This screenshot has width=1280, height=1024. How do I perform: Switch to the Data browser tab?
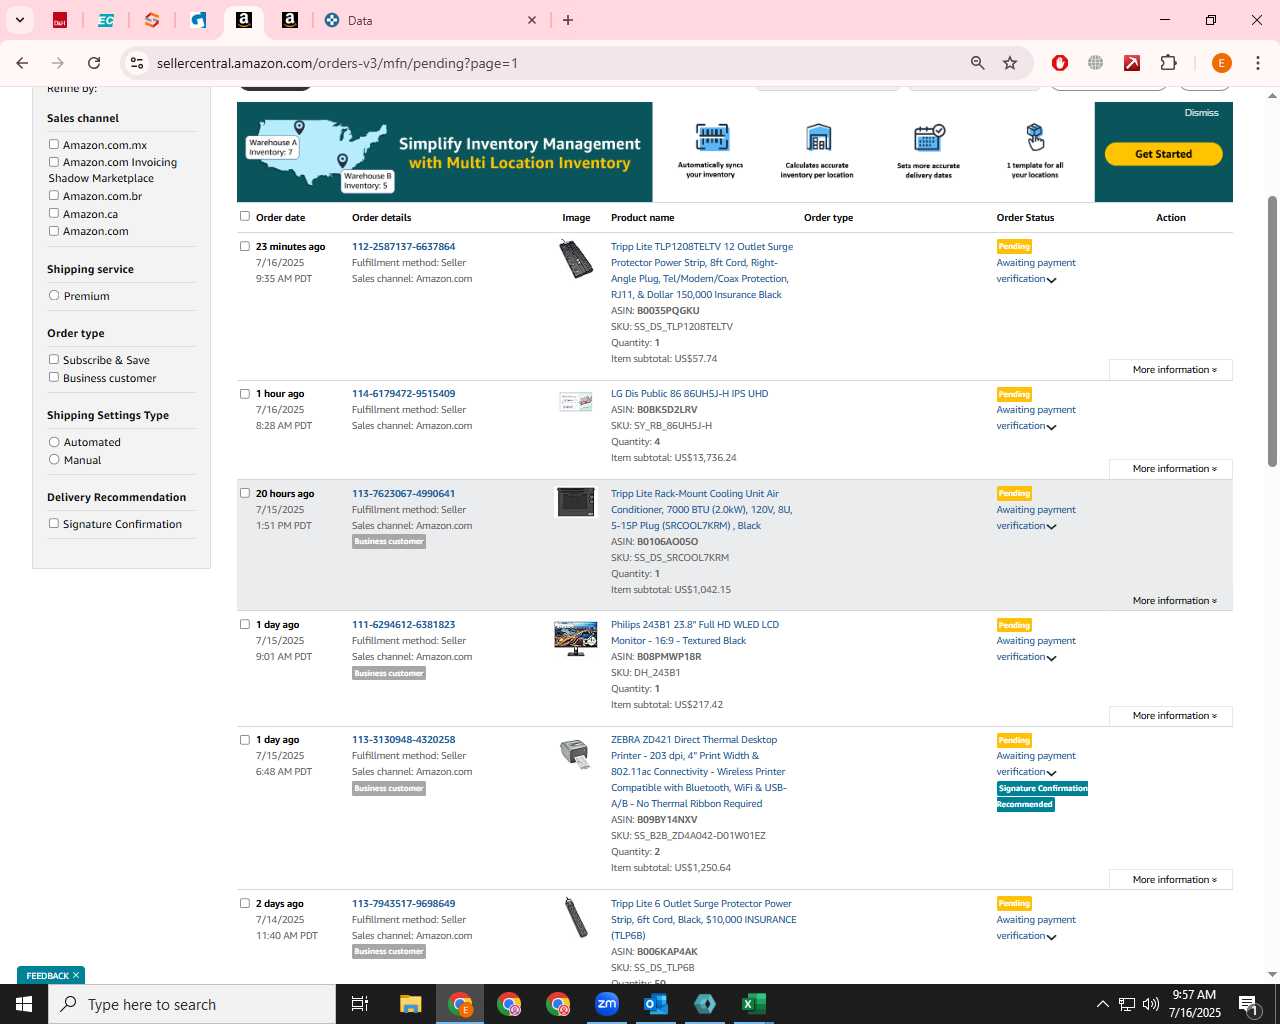431,20
